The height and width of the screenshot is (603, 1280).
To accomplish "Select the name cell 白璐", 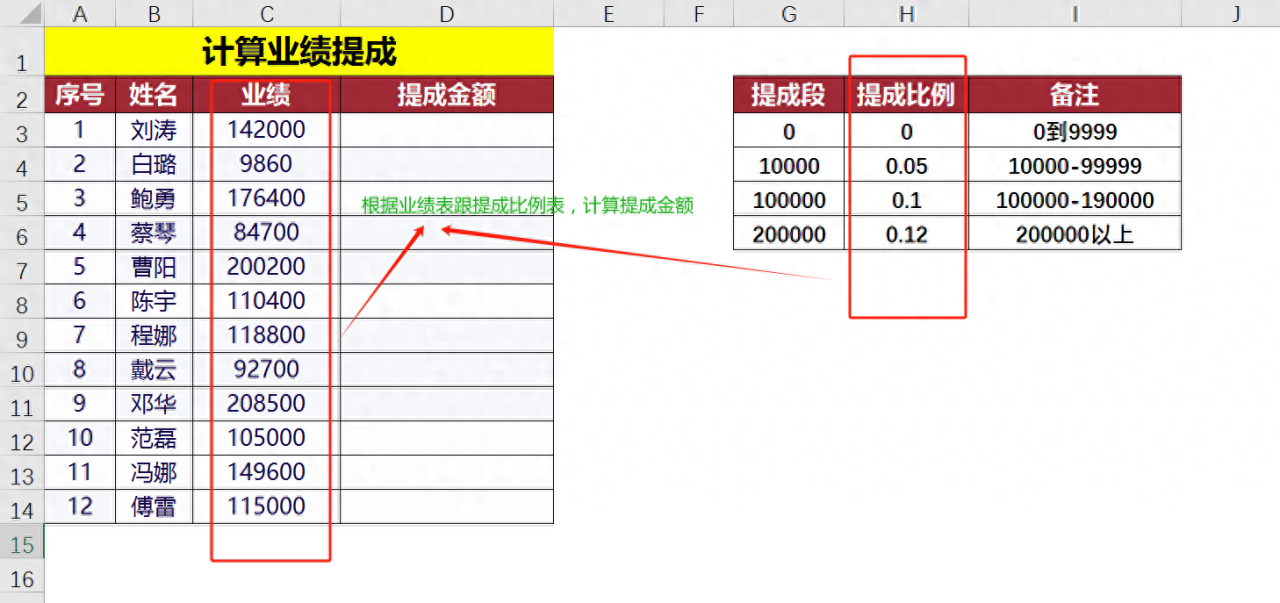I will (154, 164).
